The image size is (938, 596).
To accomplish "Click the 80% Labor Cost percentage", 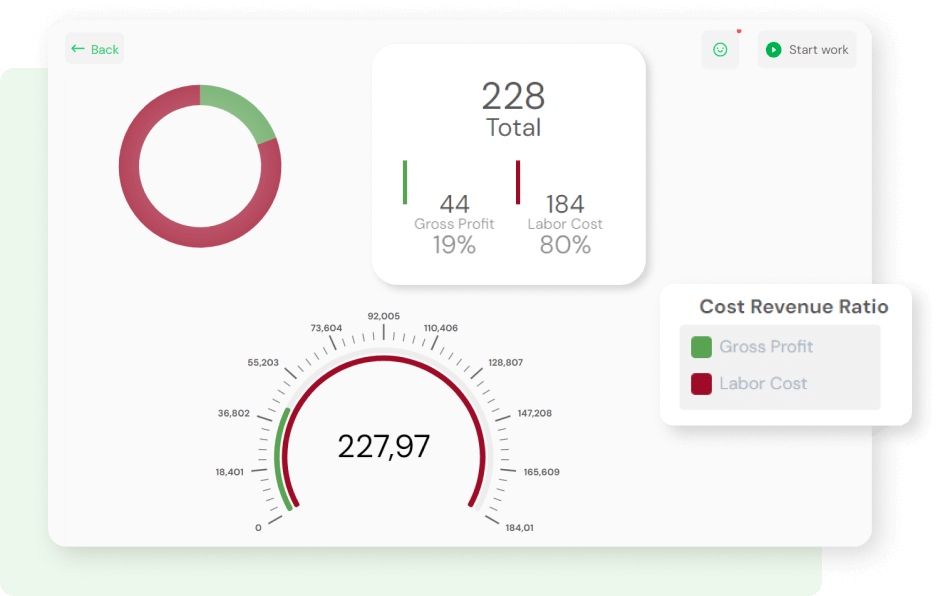I will (565, 245).
